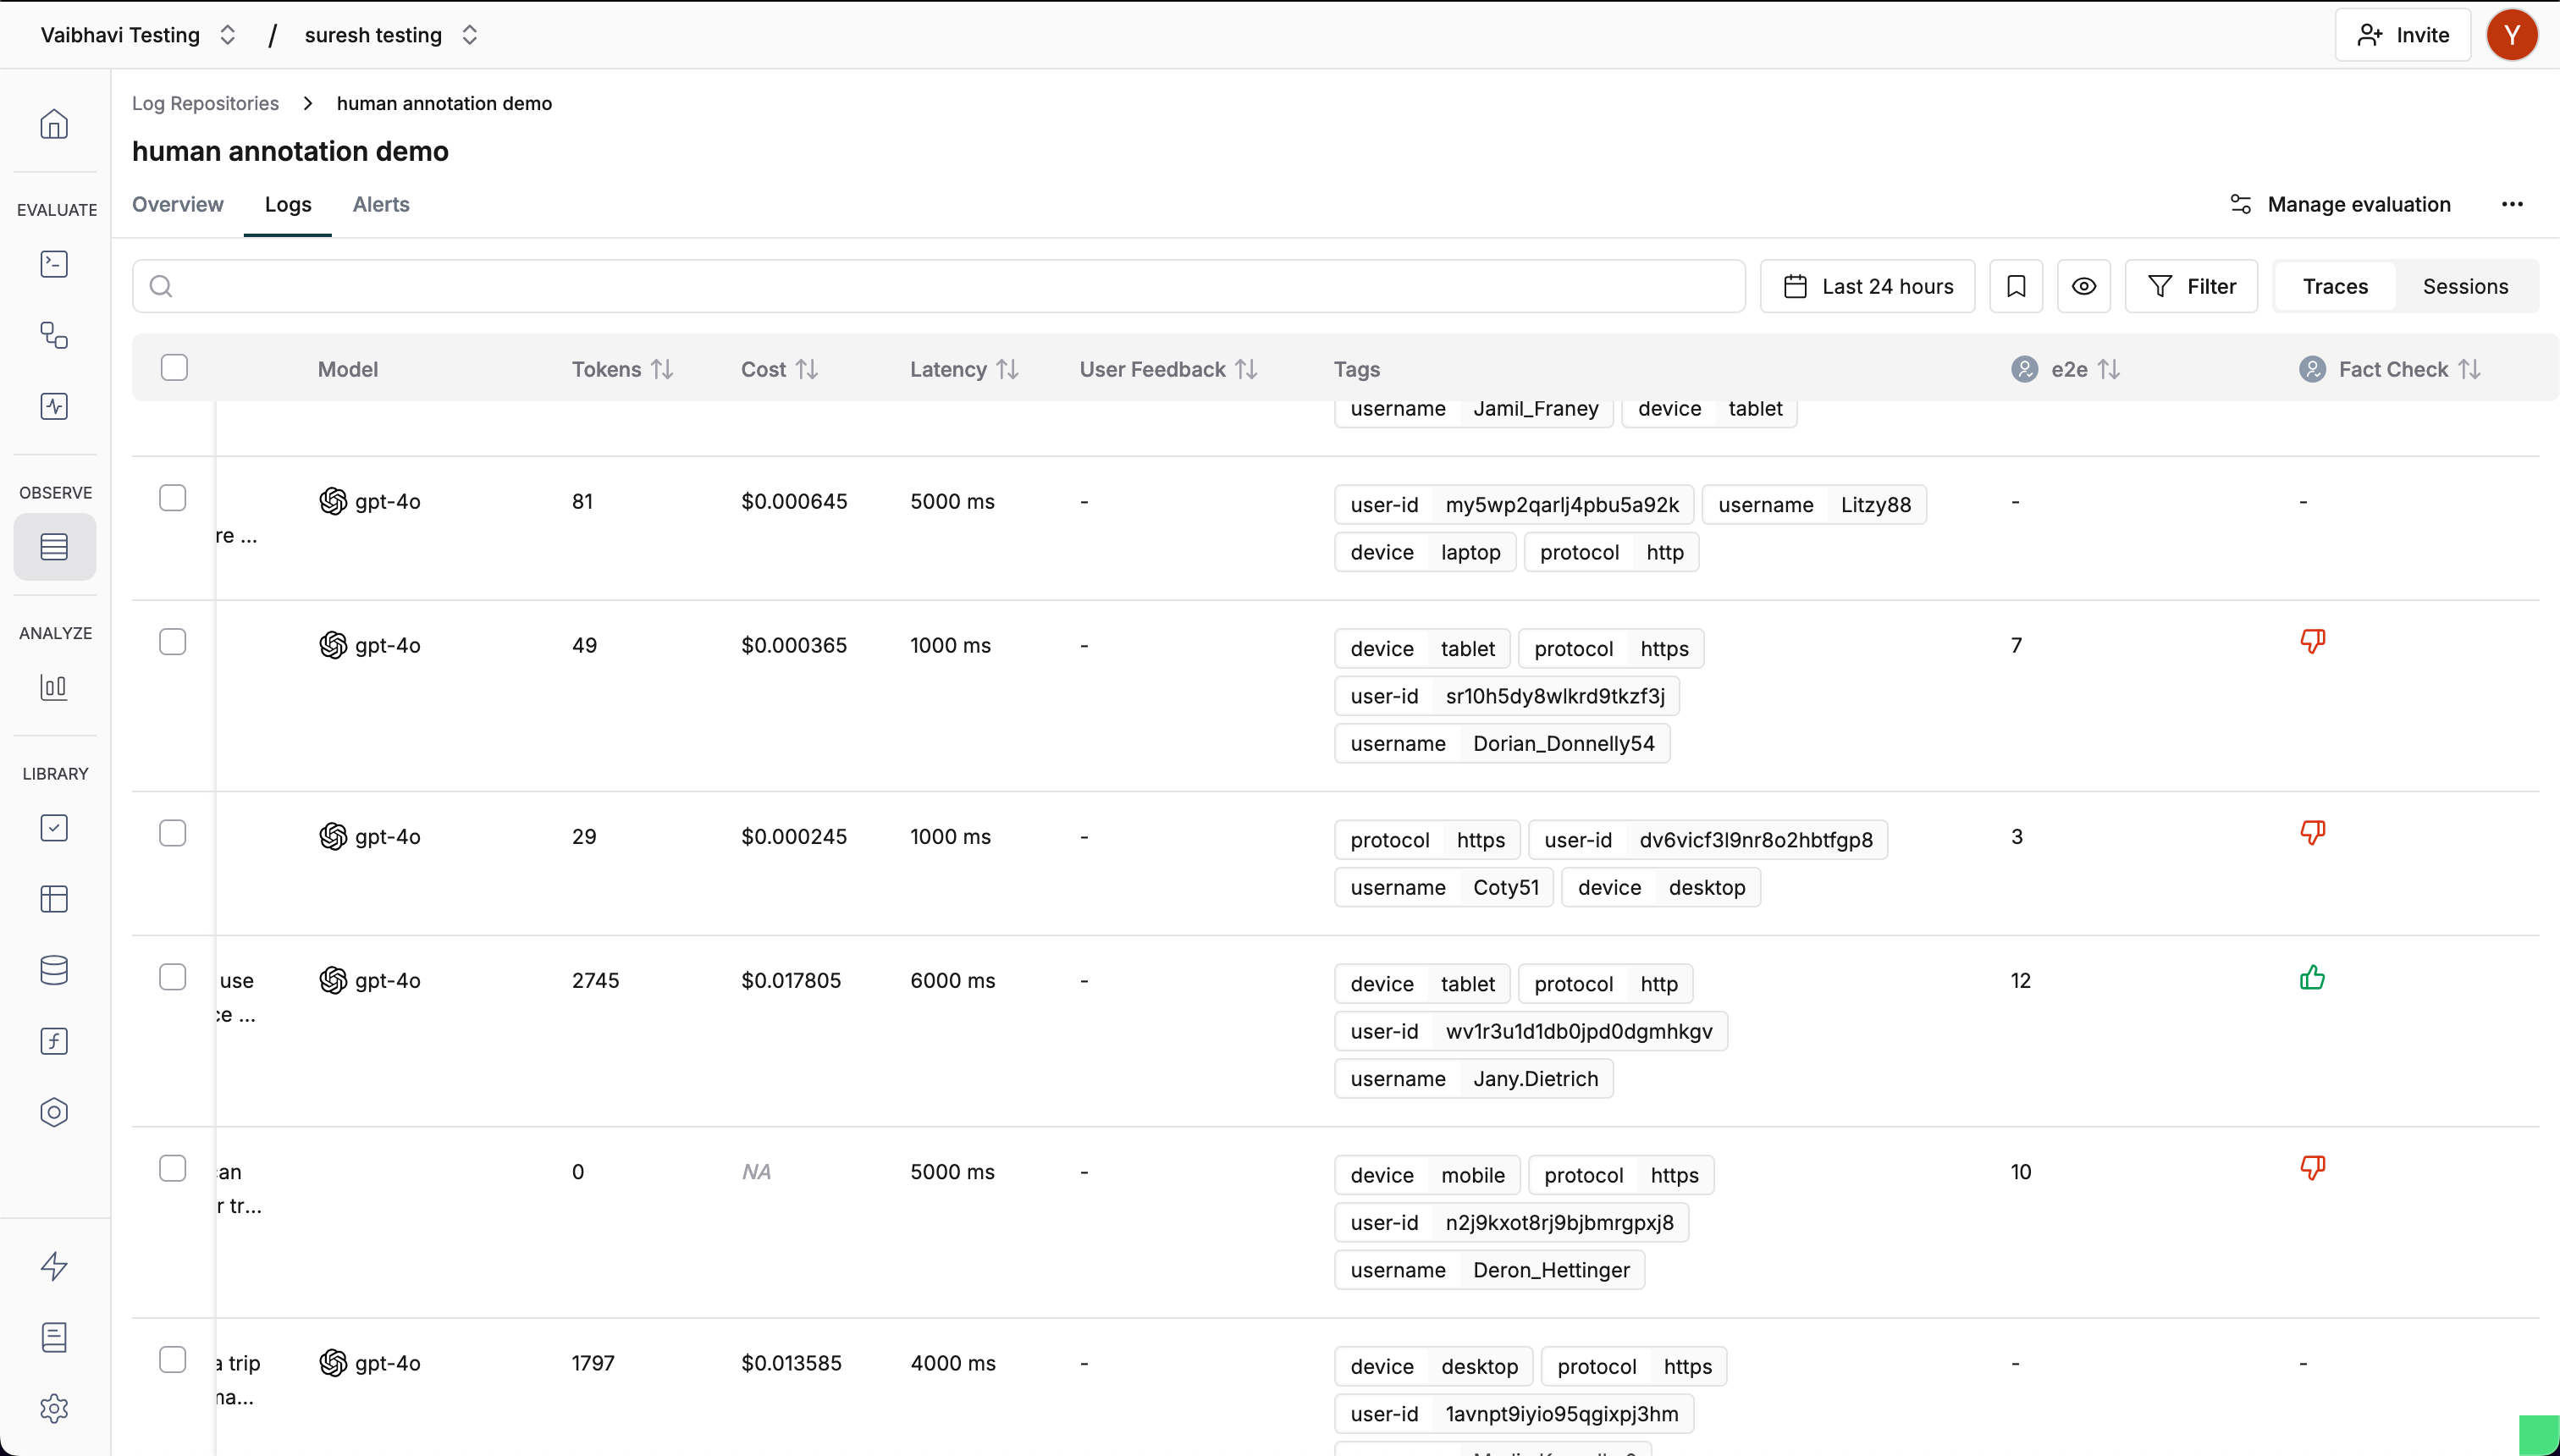Click the e2e column annotator icon
The height and width of the screenshot is (1456, 2560).
tap(2024, 369)
